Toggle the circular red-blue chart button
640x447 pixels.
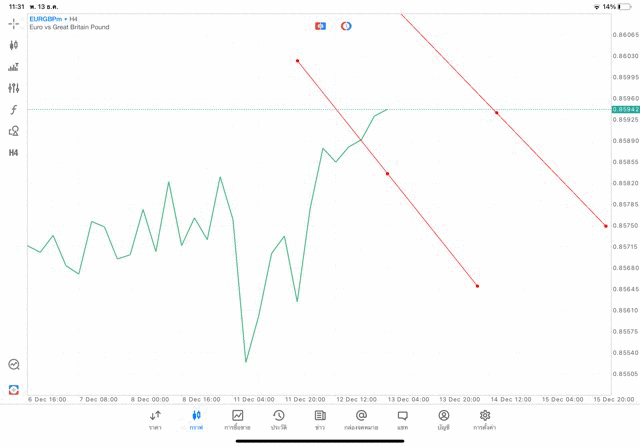tap(346, 26)
